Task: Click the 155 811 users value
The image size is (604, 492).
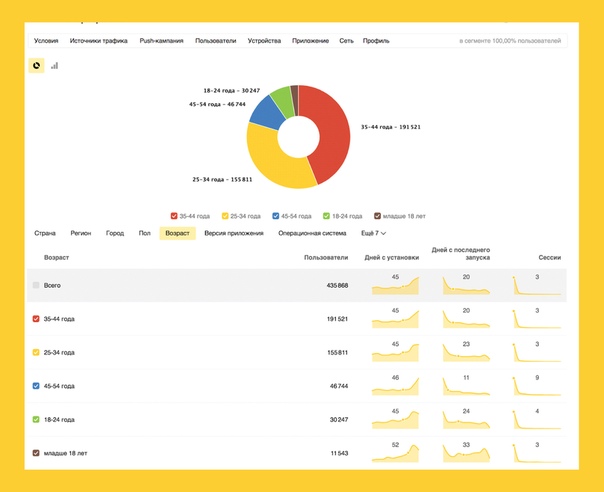Action: tap(337, 353)
